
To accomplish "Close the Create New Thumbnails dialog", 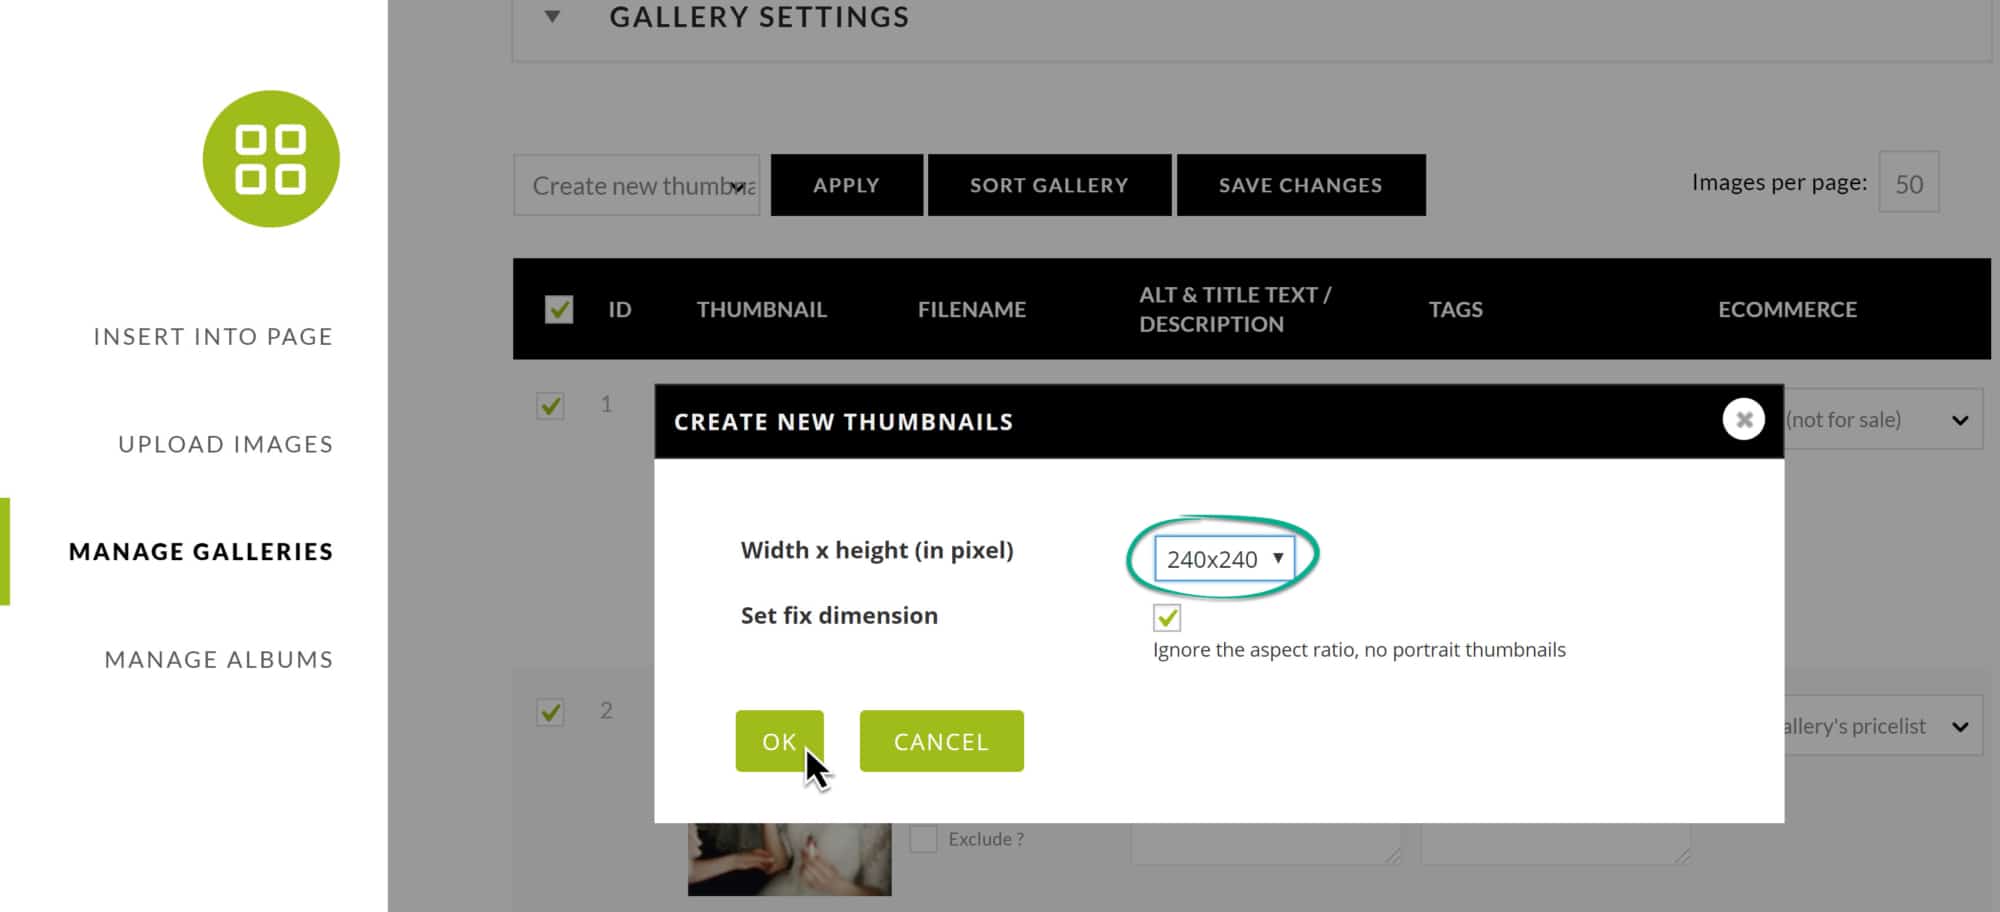I will (1743, 420).
